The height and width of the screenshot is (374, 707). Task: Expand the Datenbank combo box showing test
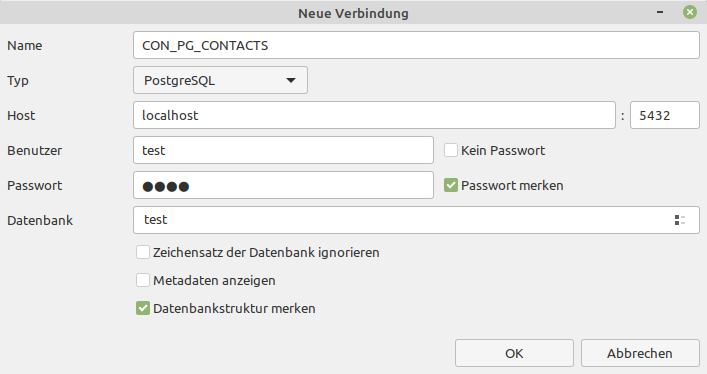(416, 220)
